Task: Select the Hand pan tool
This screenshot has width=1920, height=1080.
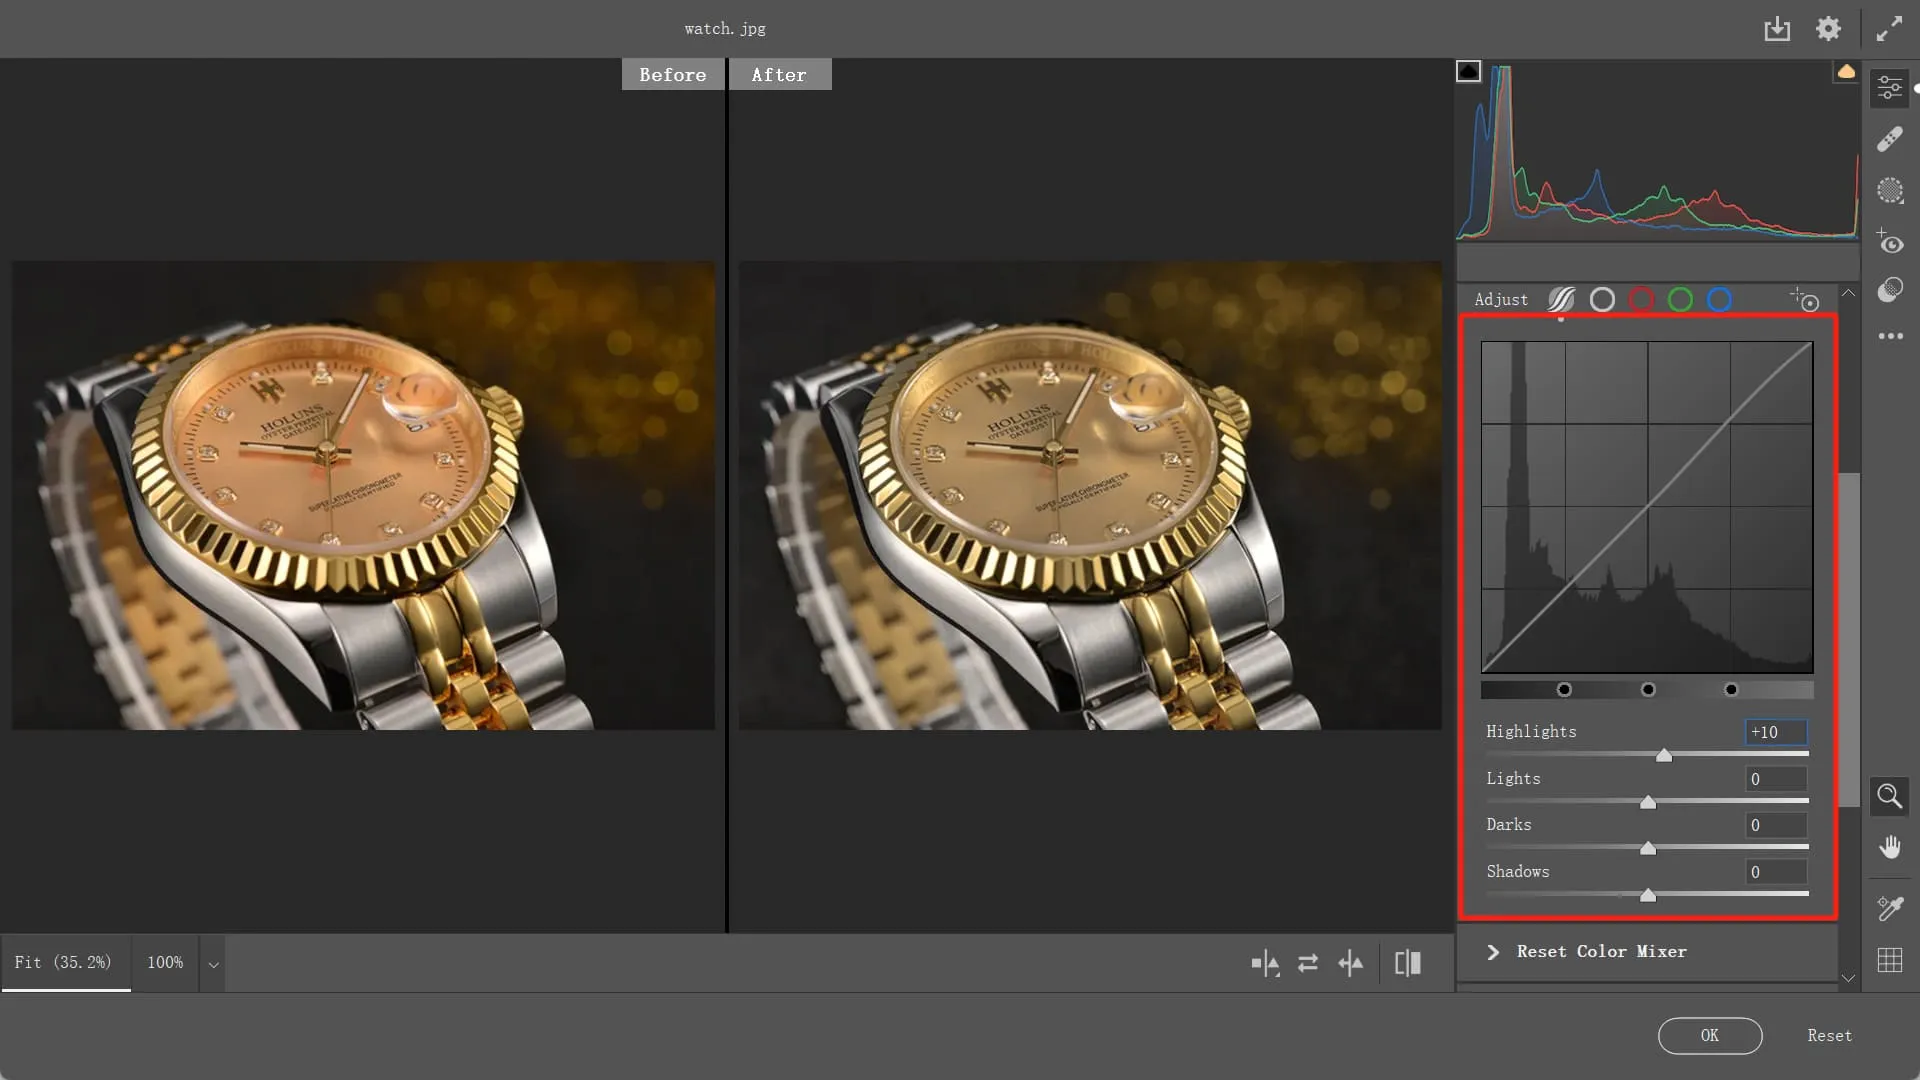Action: 1889,848
